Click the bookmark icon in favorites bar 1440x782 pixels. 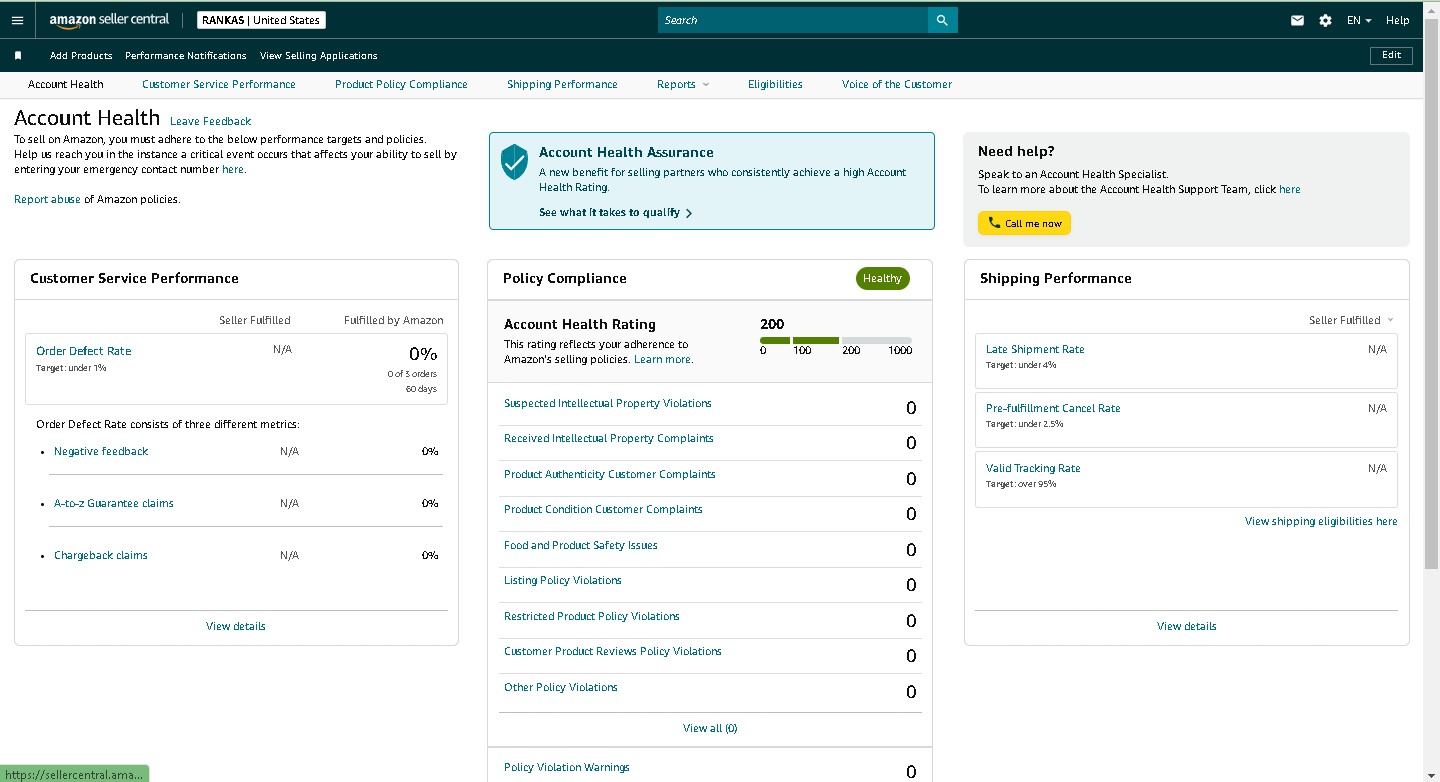[18, 56]
